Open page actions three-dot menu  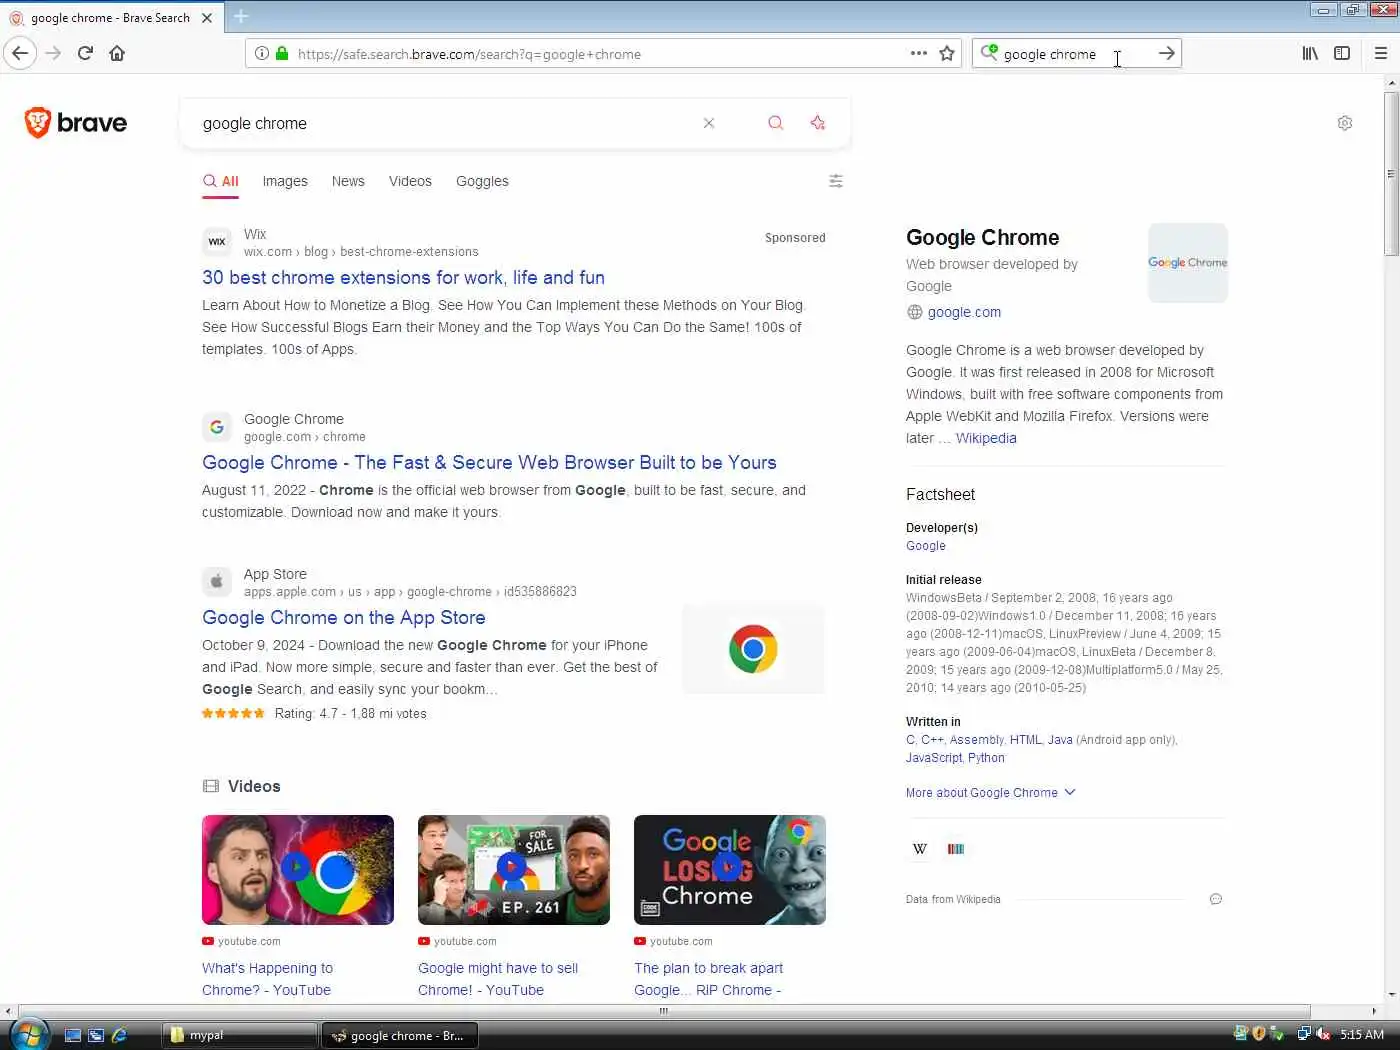[x=918, y=53]
